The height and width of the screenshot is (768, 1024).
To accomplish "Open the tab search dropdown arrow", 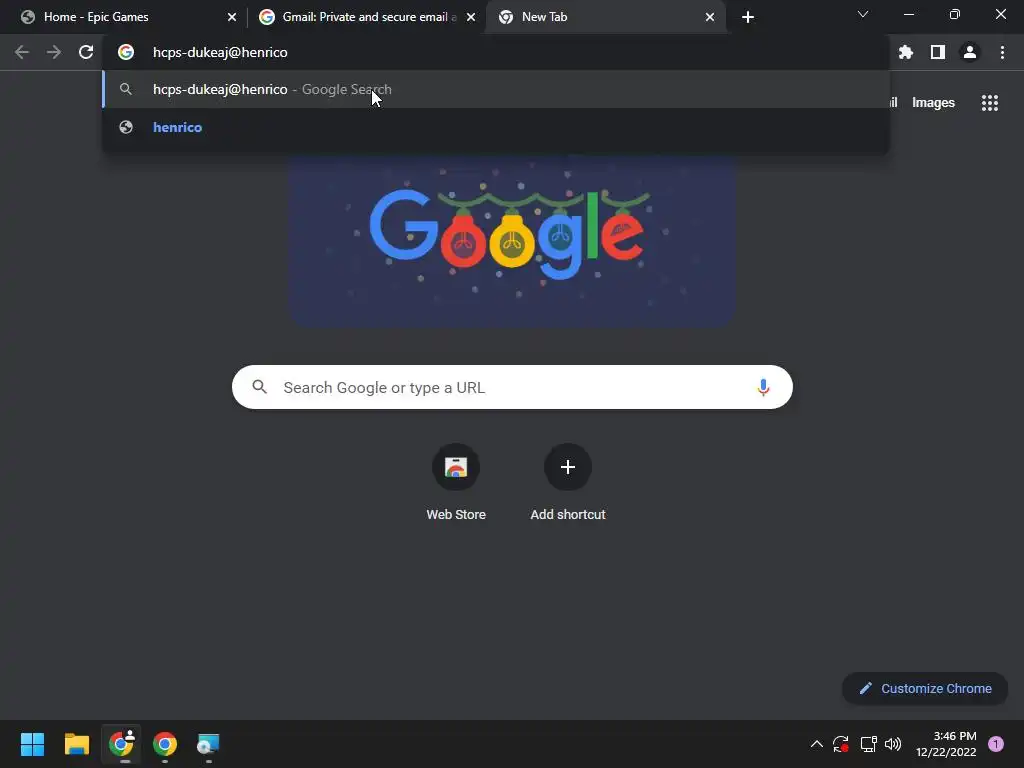I will pos(863,14).
